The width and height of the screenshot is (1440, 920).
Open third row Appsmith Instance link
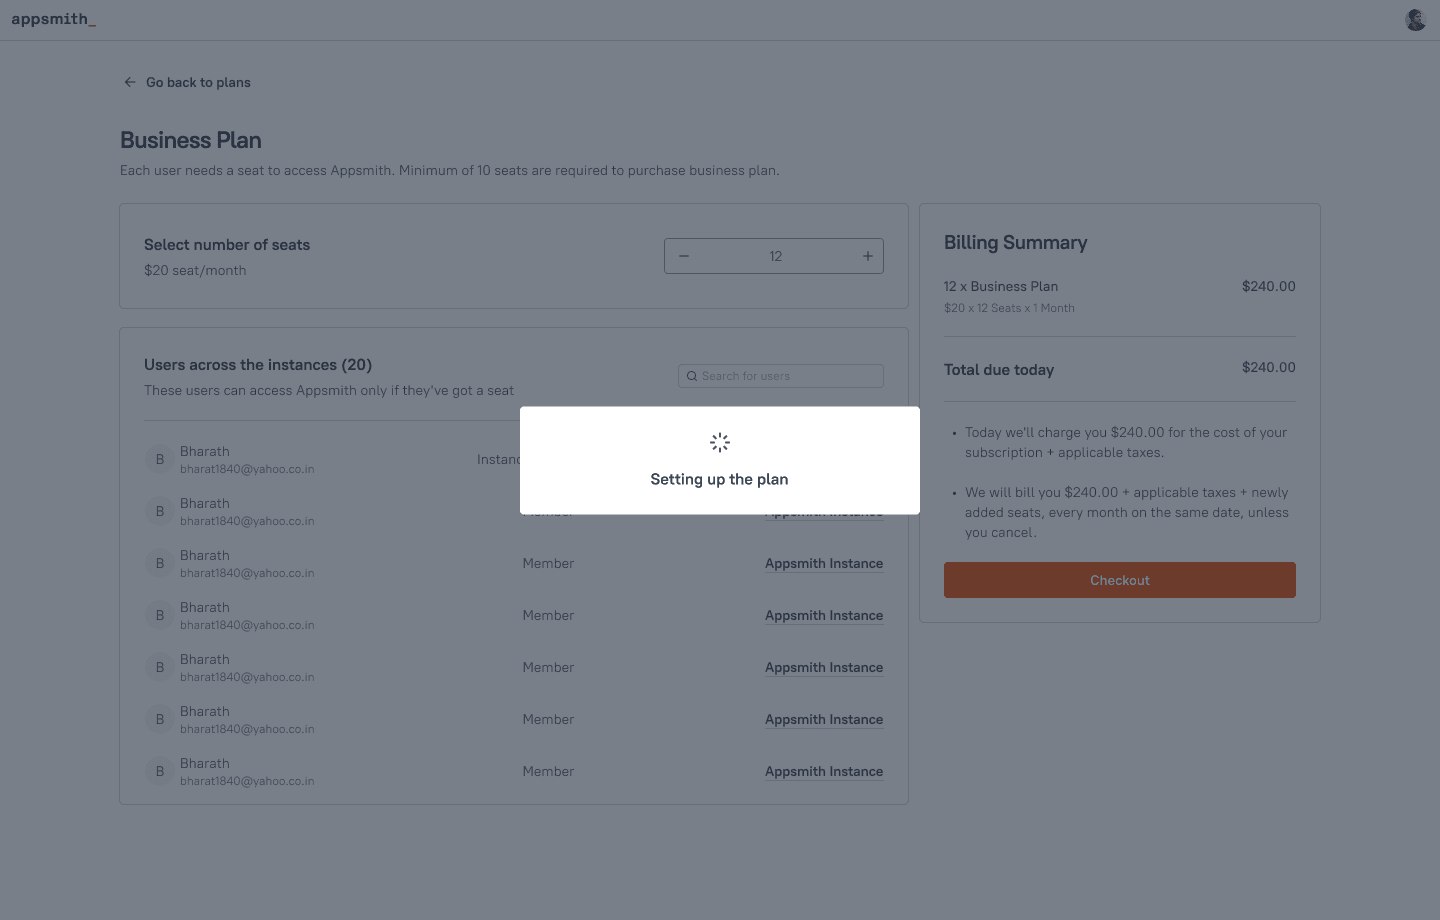click(824, 564)
